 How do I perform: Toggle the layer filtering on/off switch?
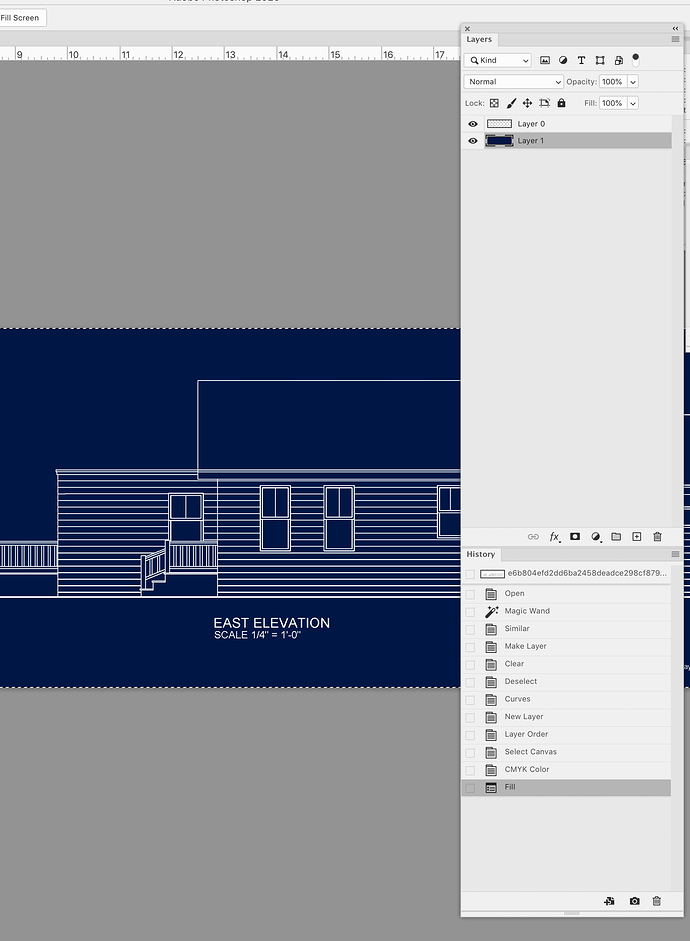635,60
